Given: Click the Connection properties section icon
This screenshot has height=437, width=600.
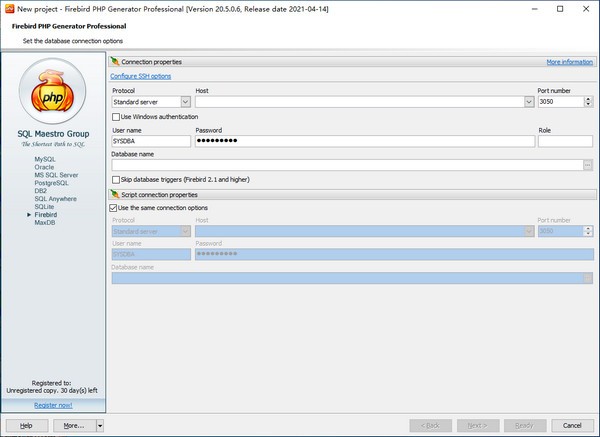Looking at the screenshot, I should (115, 62).
